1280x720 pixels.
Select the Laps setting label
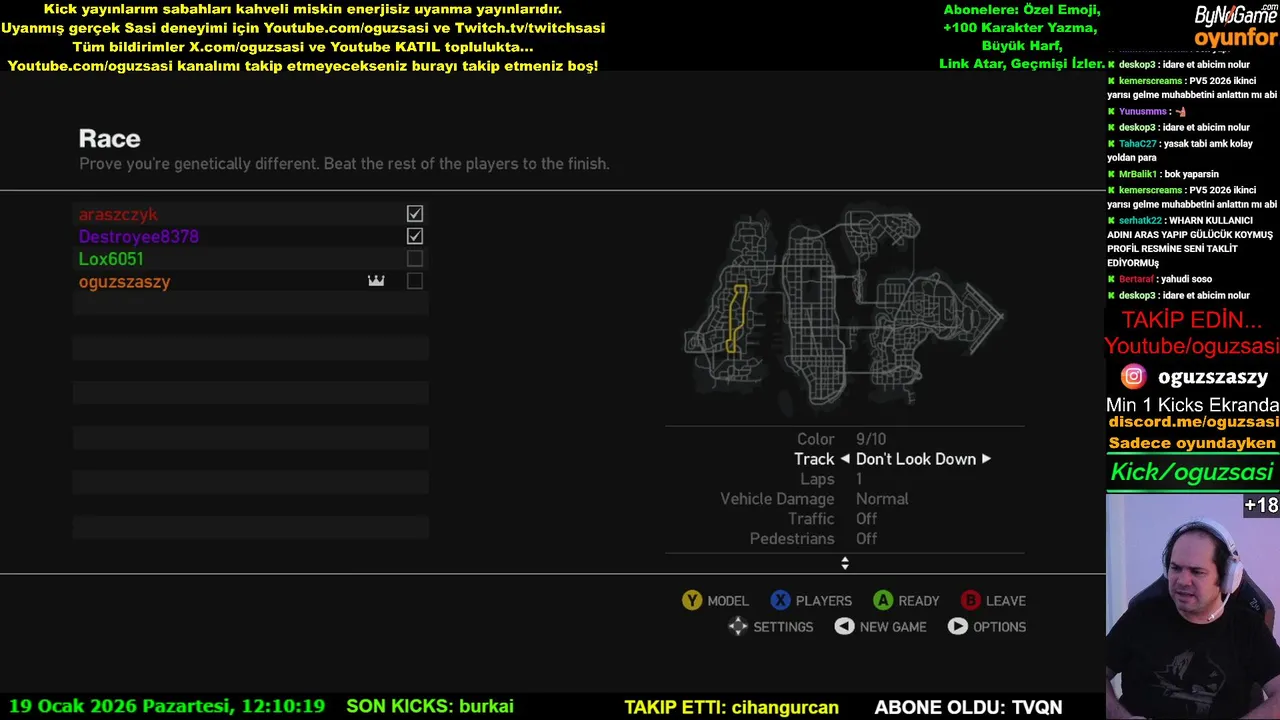click(x=817, y=479)
